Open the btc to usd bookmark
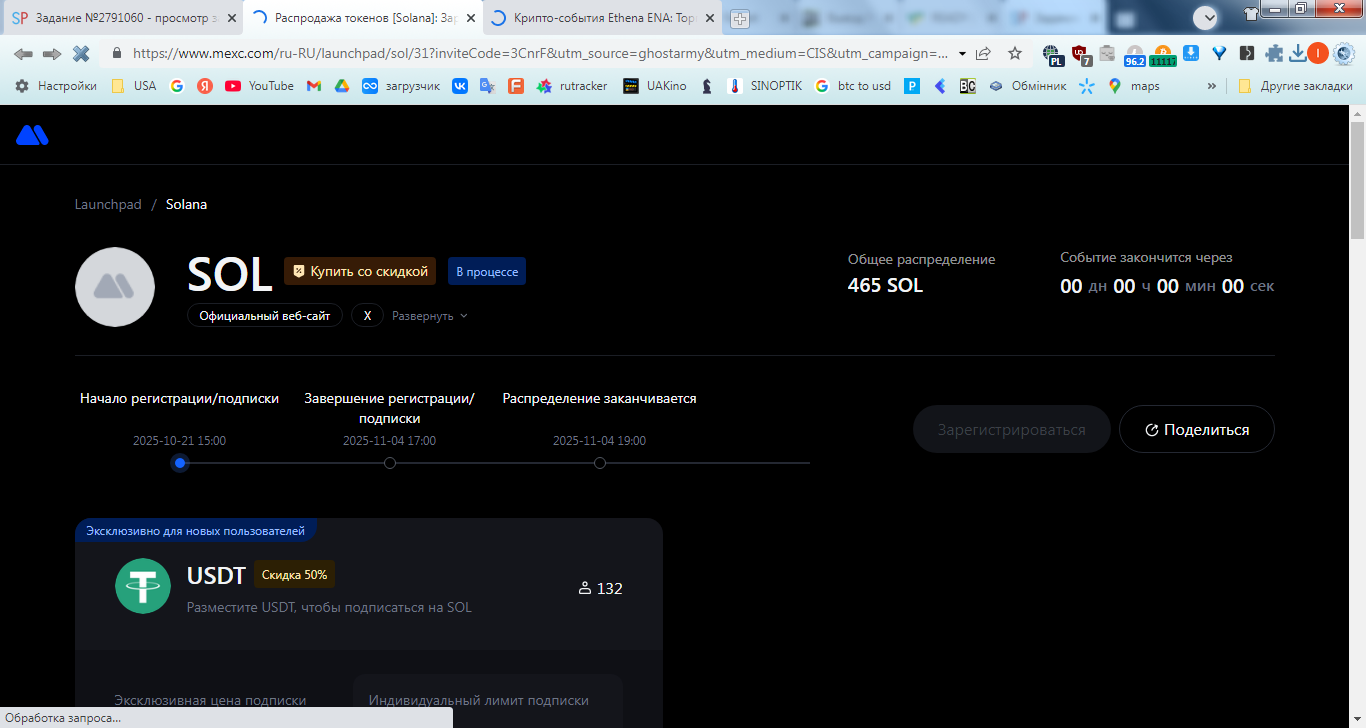 pos(852,86)
